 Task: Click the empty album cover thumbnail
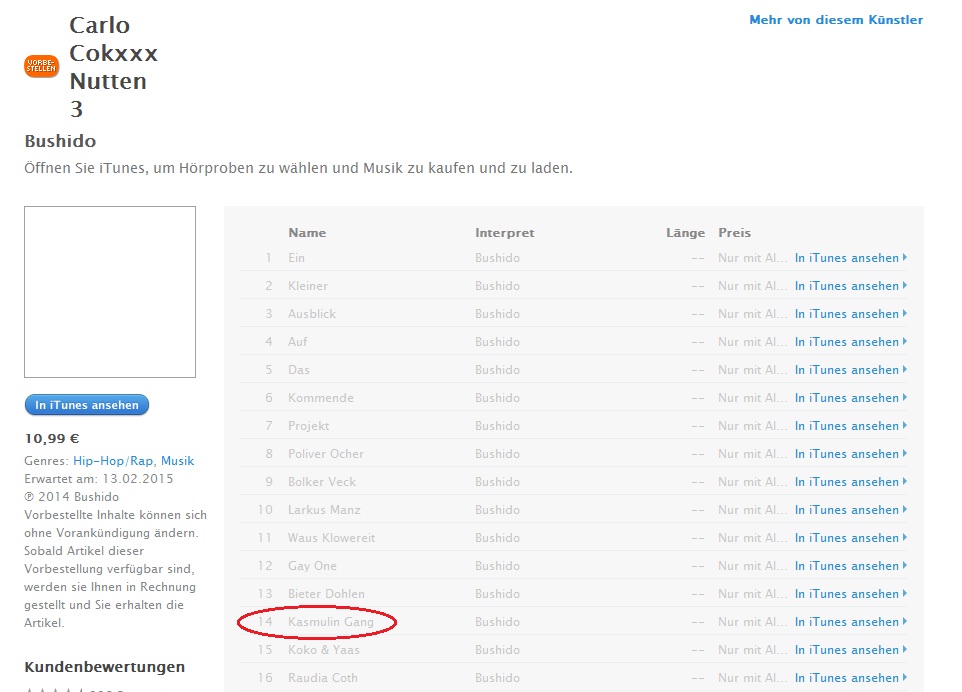pyautogui.click(x=110, y=292)
